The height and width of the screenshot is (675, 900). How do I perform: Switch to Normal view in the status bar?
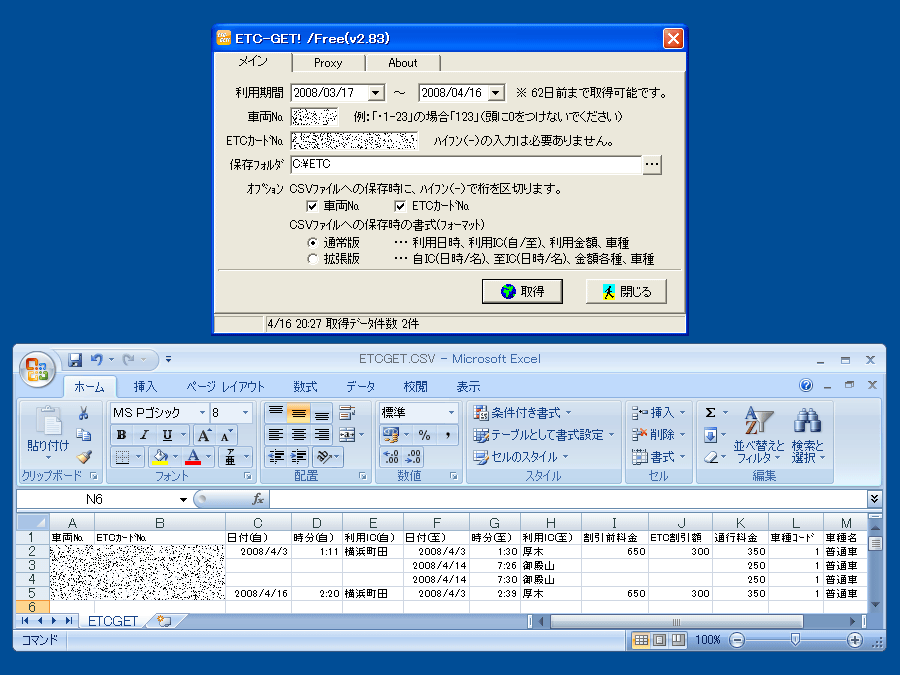click(641, 639)
